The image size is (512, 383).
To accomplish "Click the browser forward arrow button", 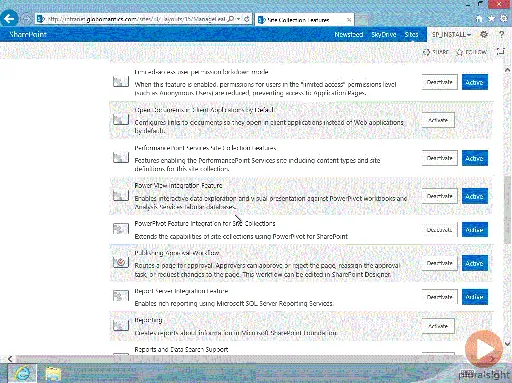I will (x=27, y=19).
